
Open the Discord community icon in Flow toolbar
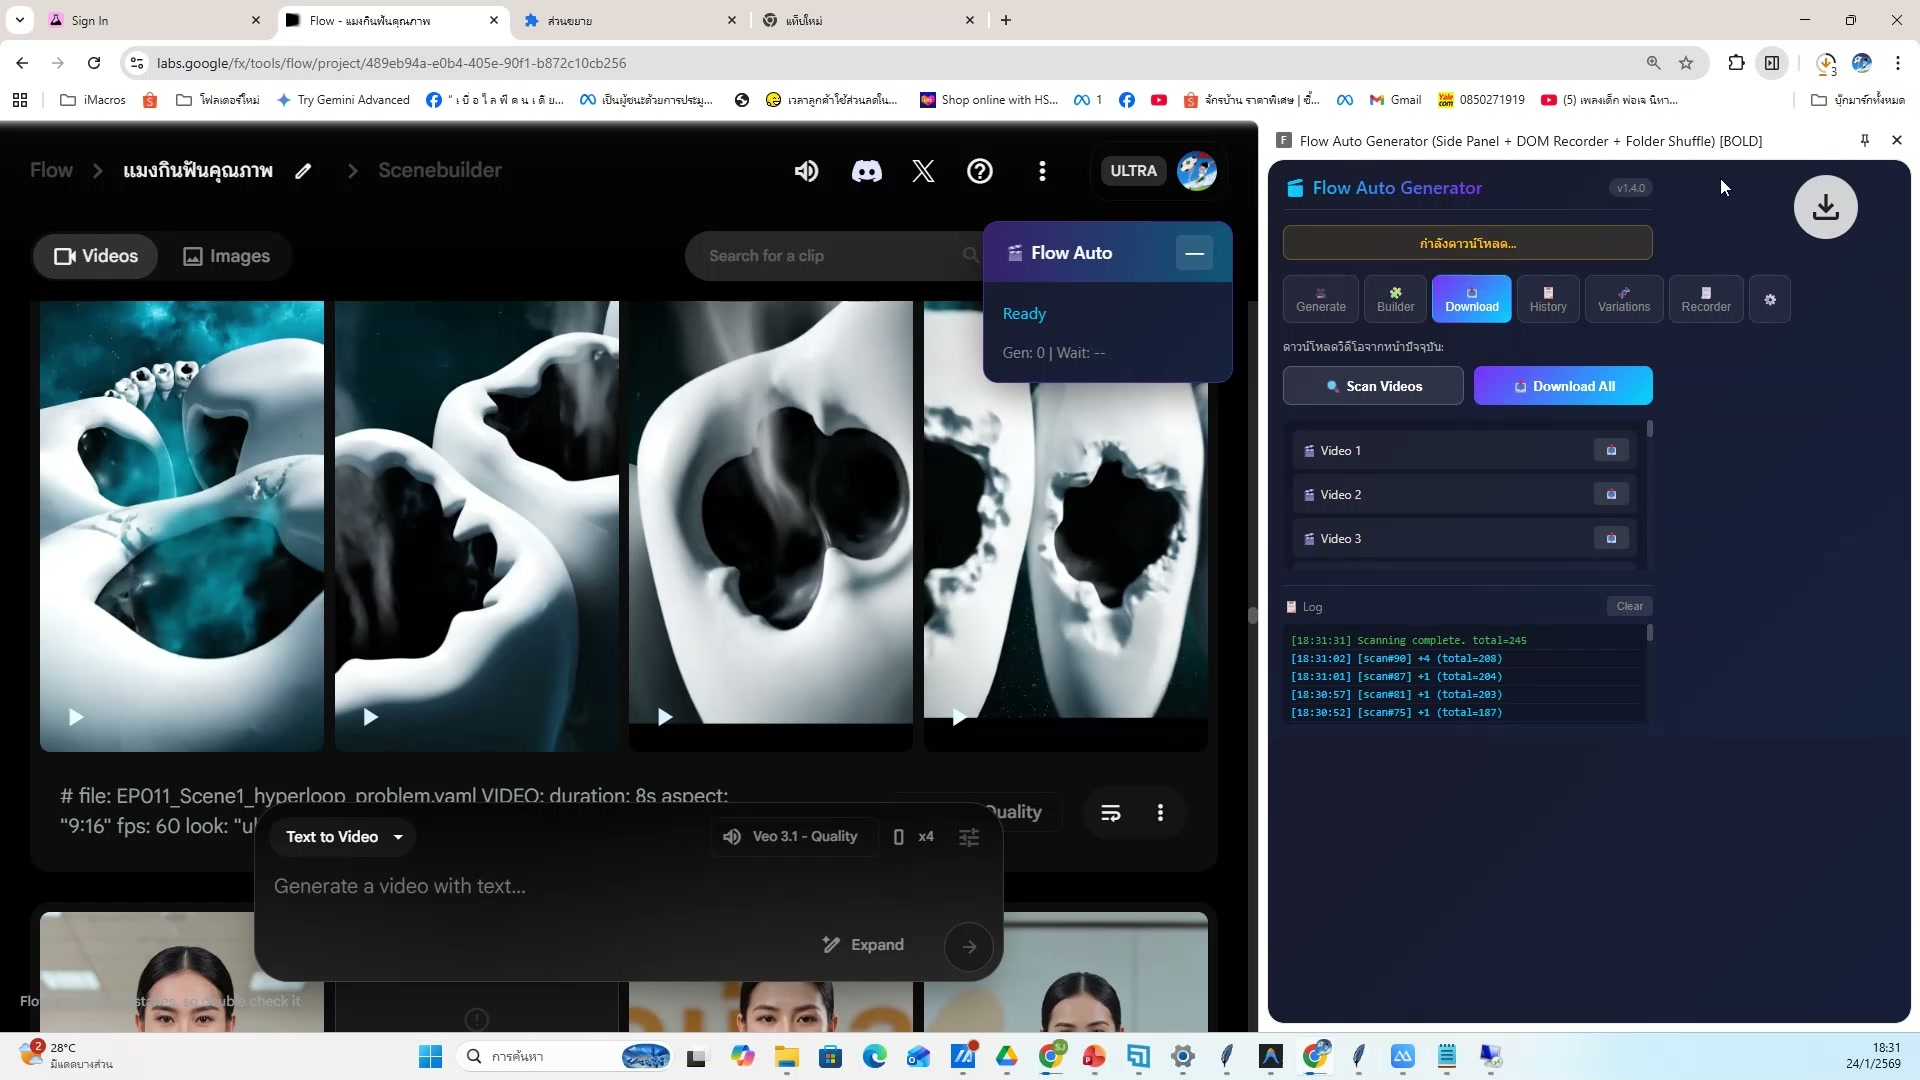click(866, 171)
